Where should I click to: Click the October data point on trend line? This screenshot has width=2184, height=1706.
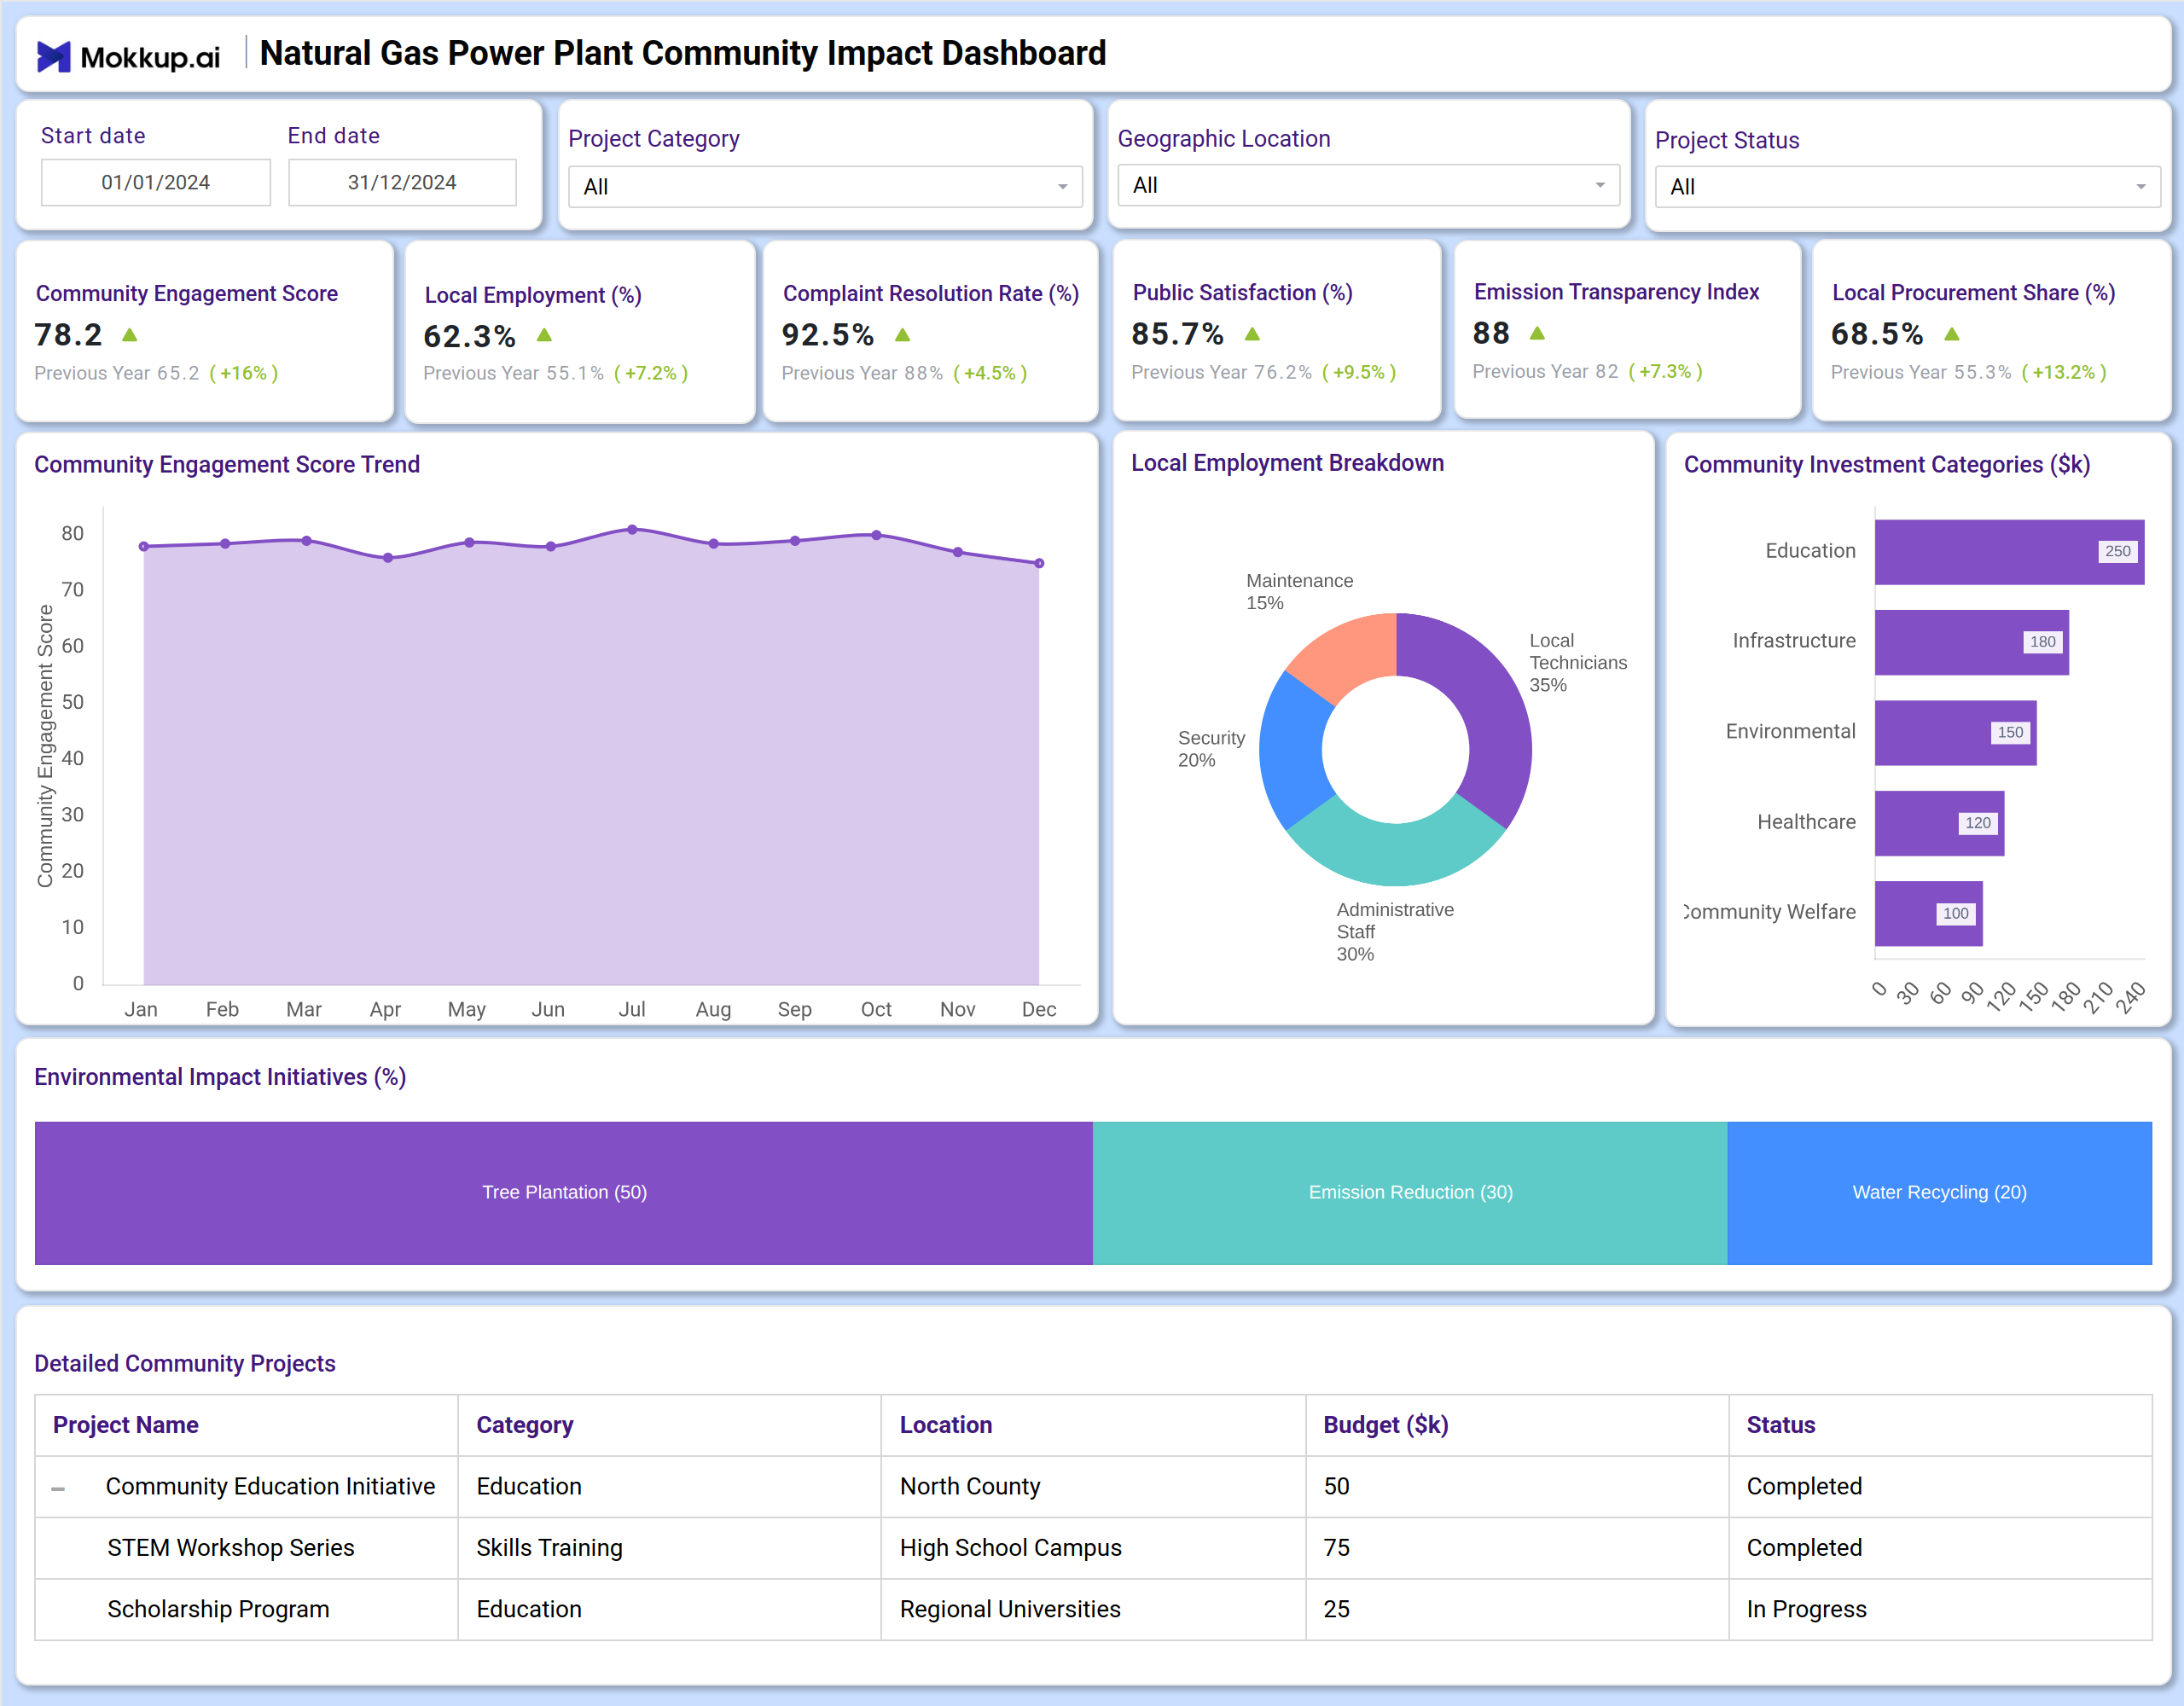[x=876, y=535]
